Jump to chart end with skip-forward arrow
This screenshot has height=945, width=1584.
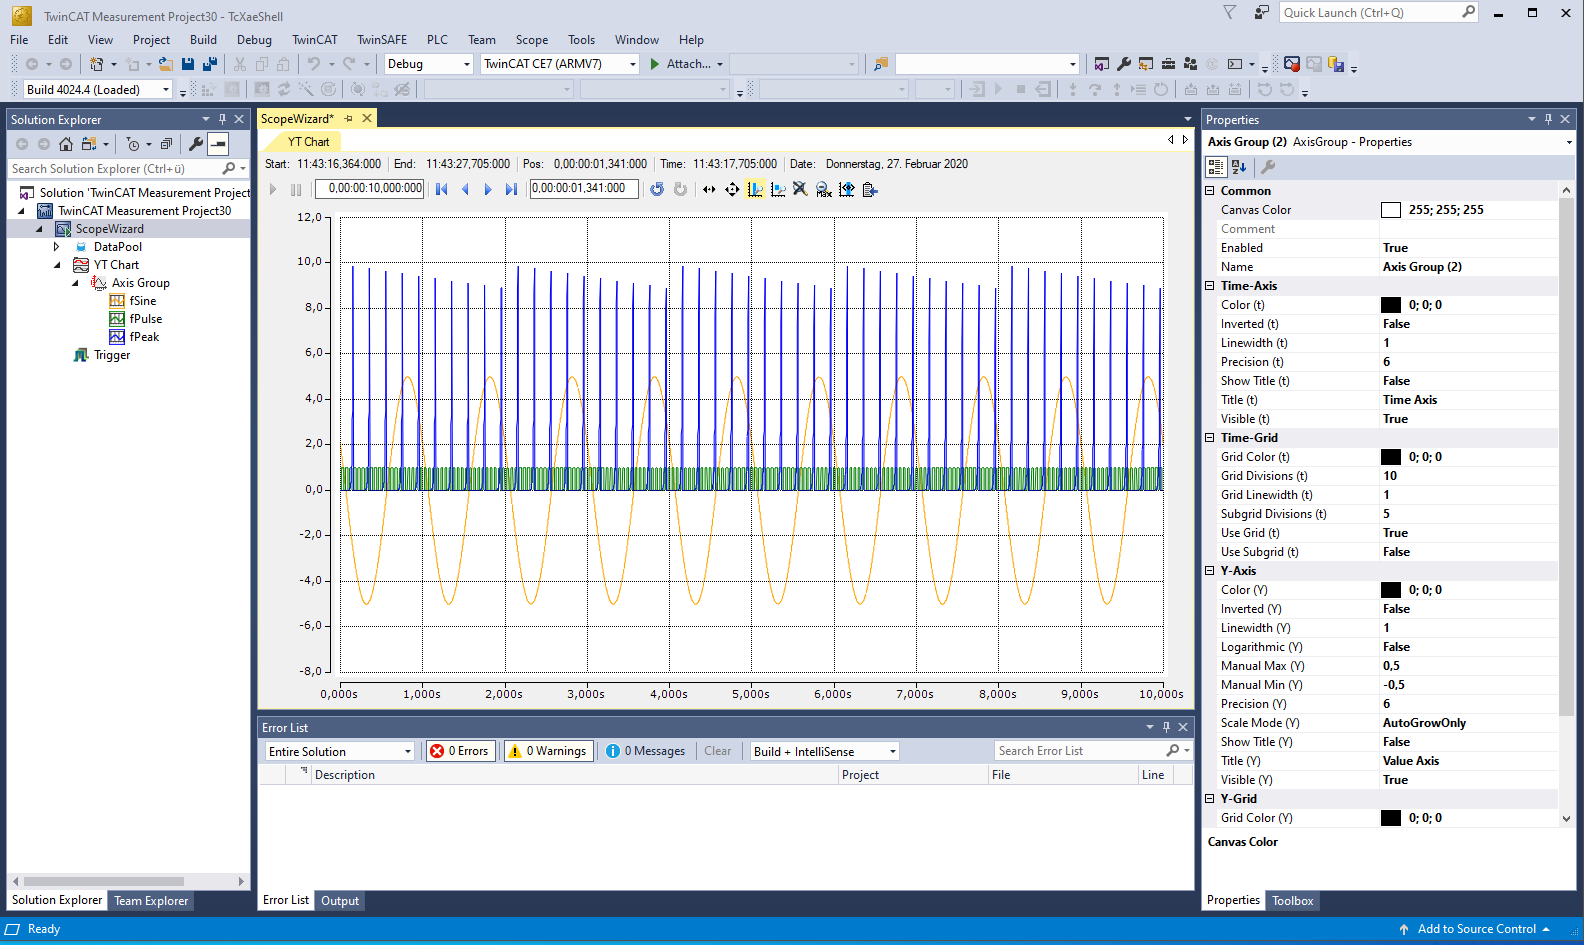coord(511,189)
